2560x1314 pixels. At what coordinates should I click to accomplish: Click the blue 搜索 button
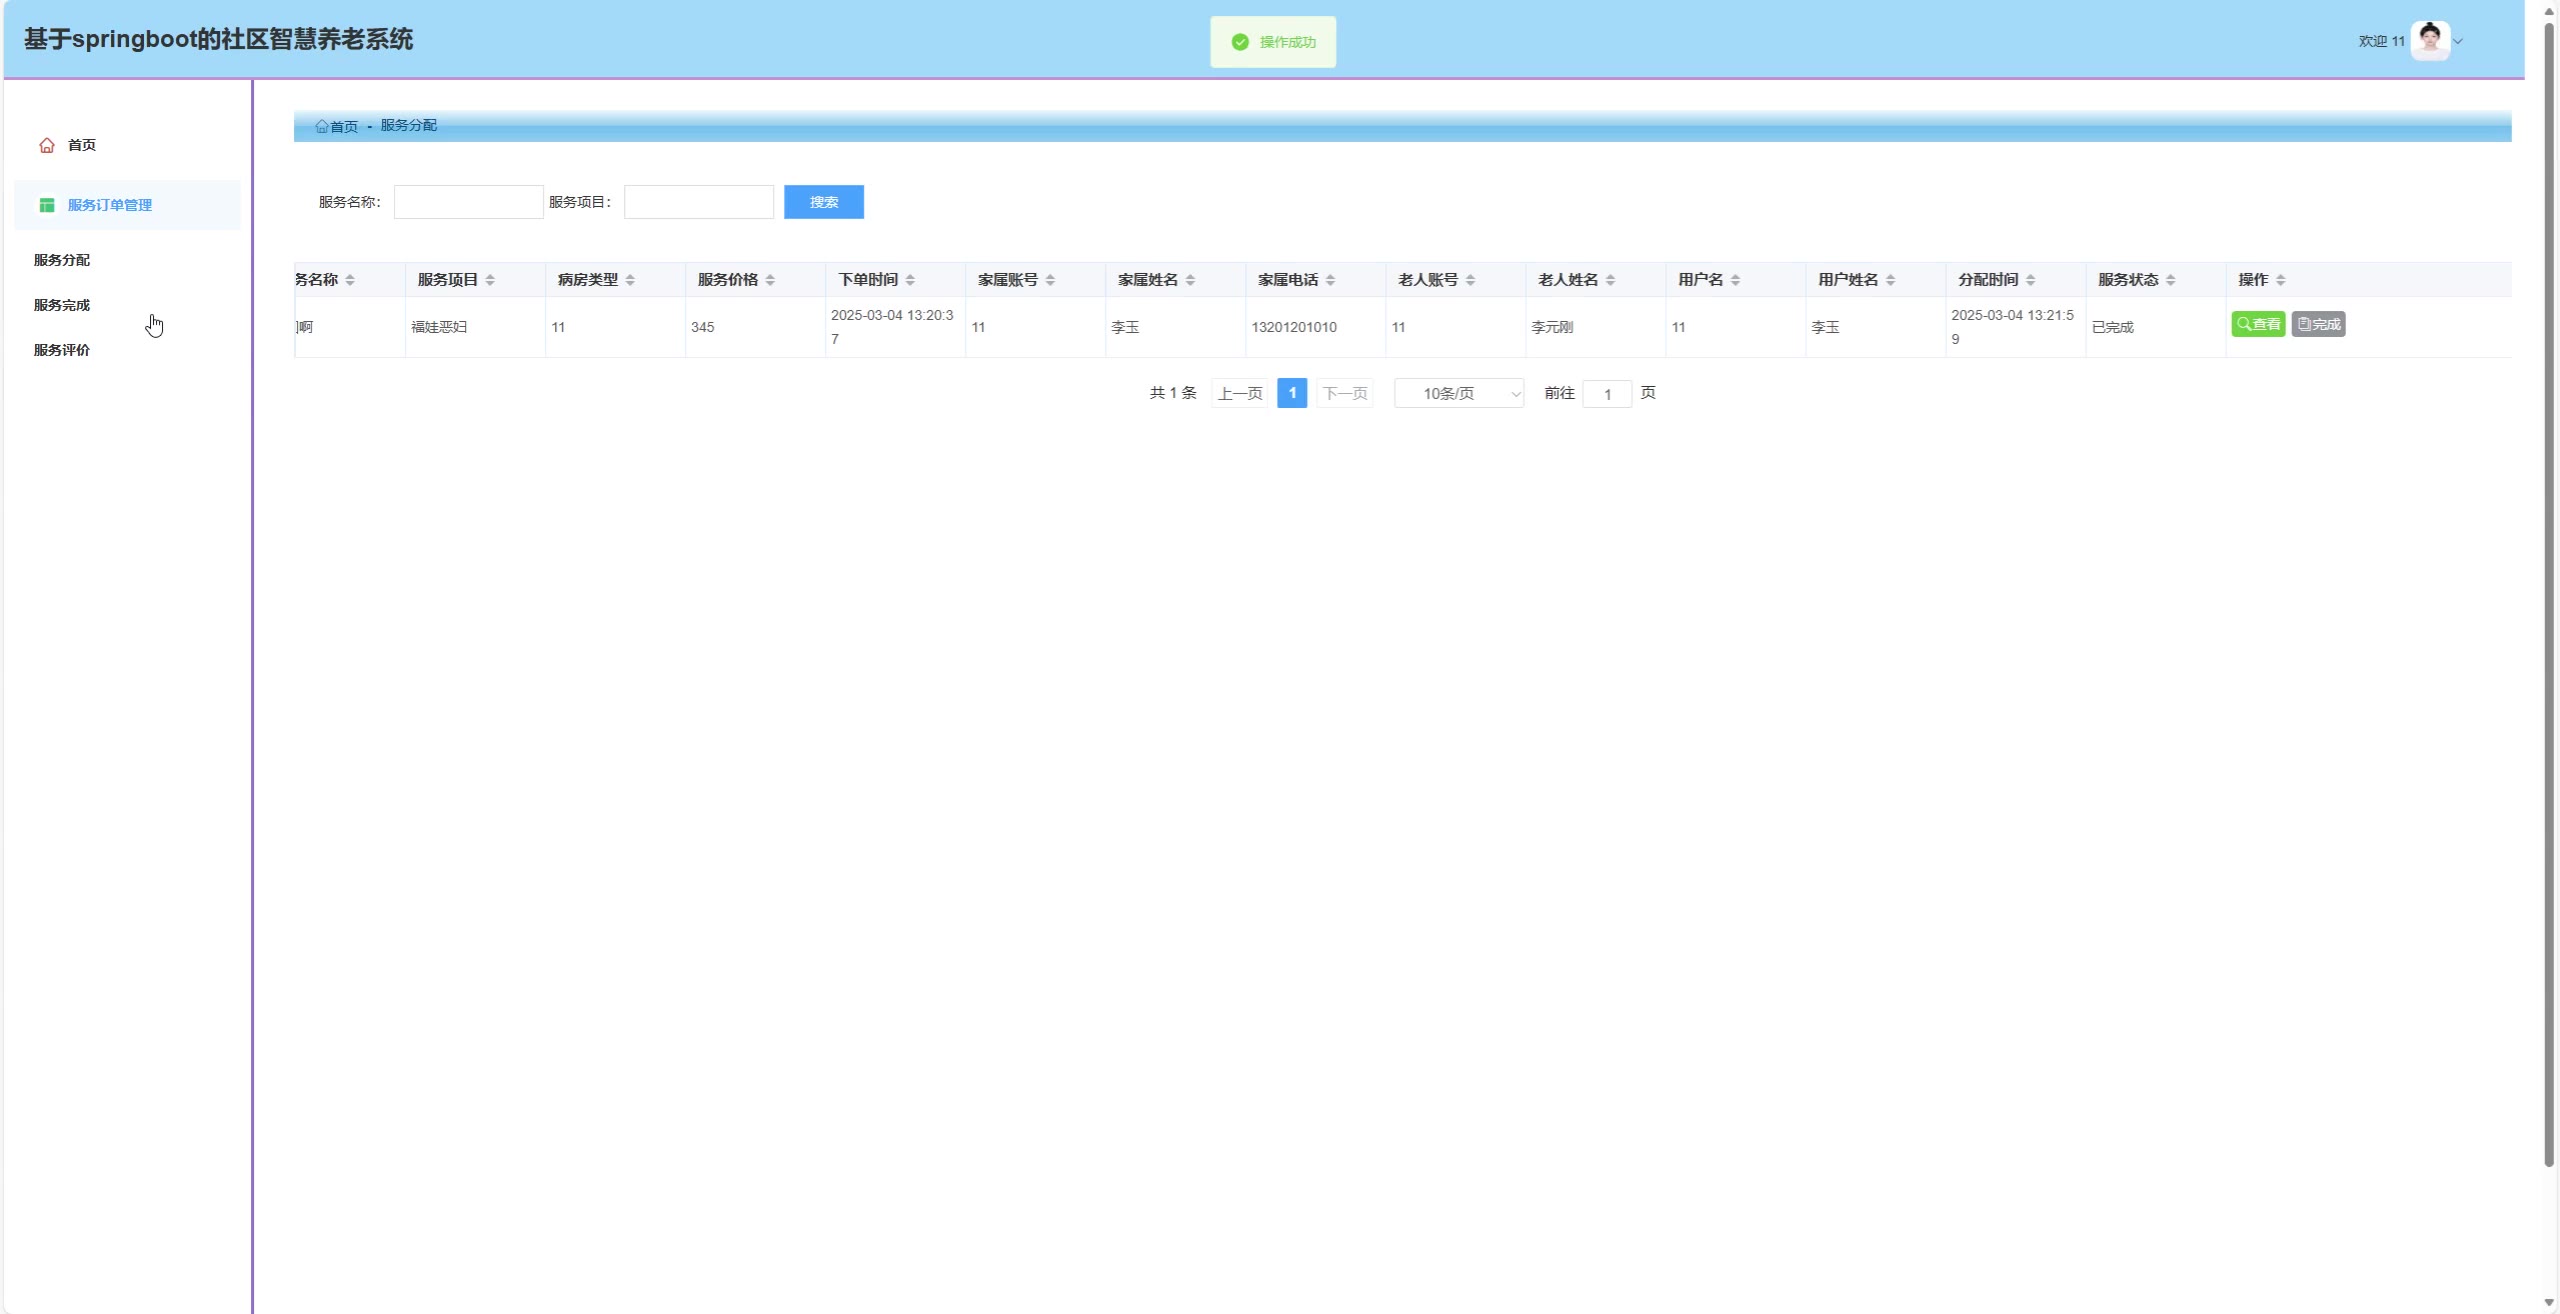click(x=823, y=202)
